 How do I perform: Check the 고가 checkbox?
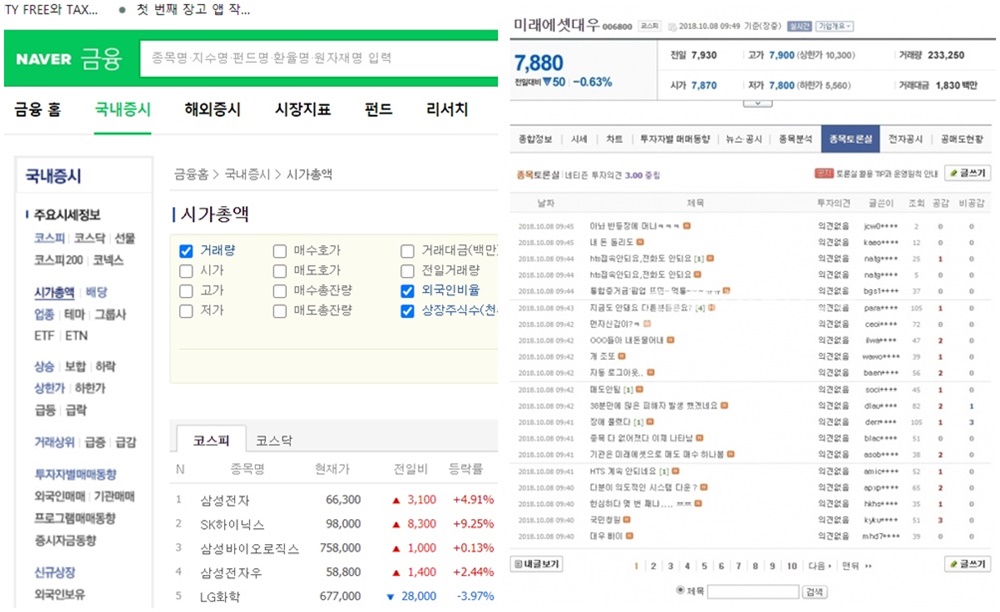tap(186, 291)
